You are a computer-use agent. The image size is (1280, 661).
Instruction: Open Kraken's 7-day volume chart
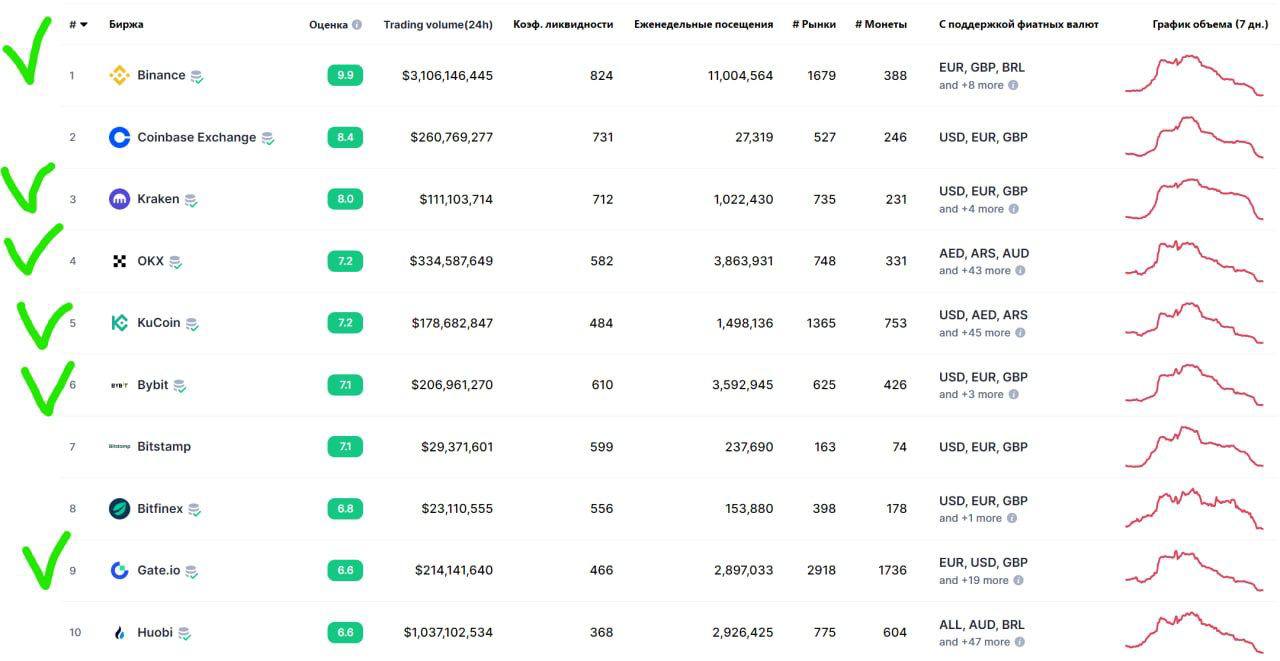(x=1194, y=199)
